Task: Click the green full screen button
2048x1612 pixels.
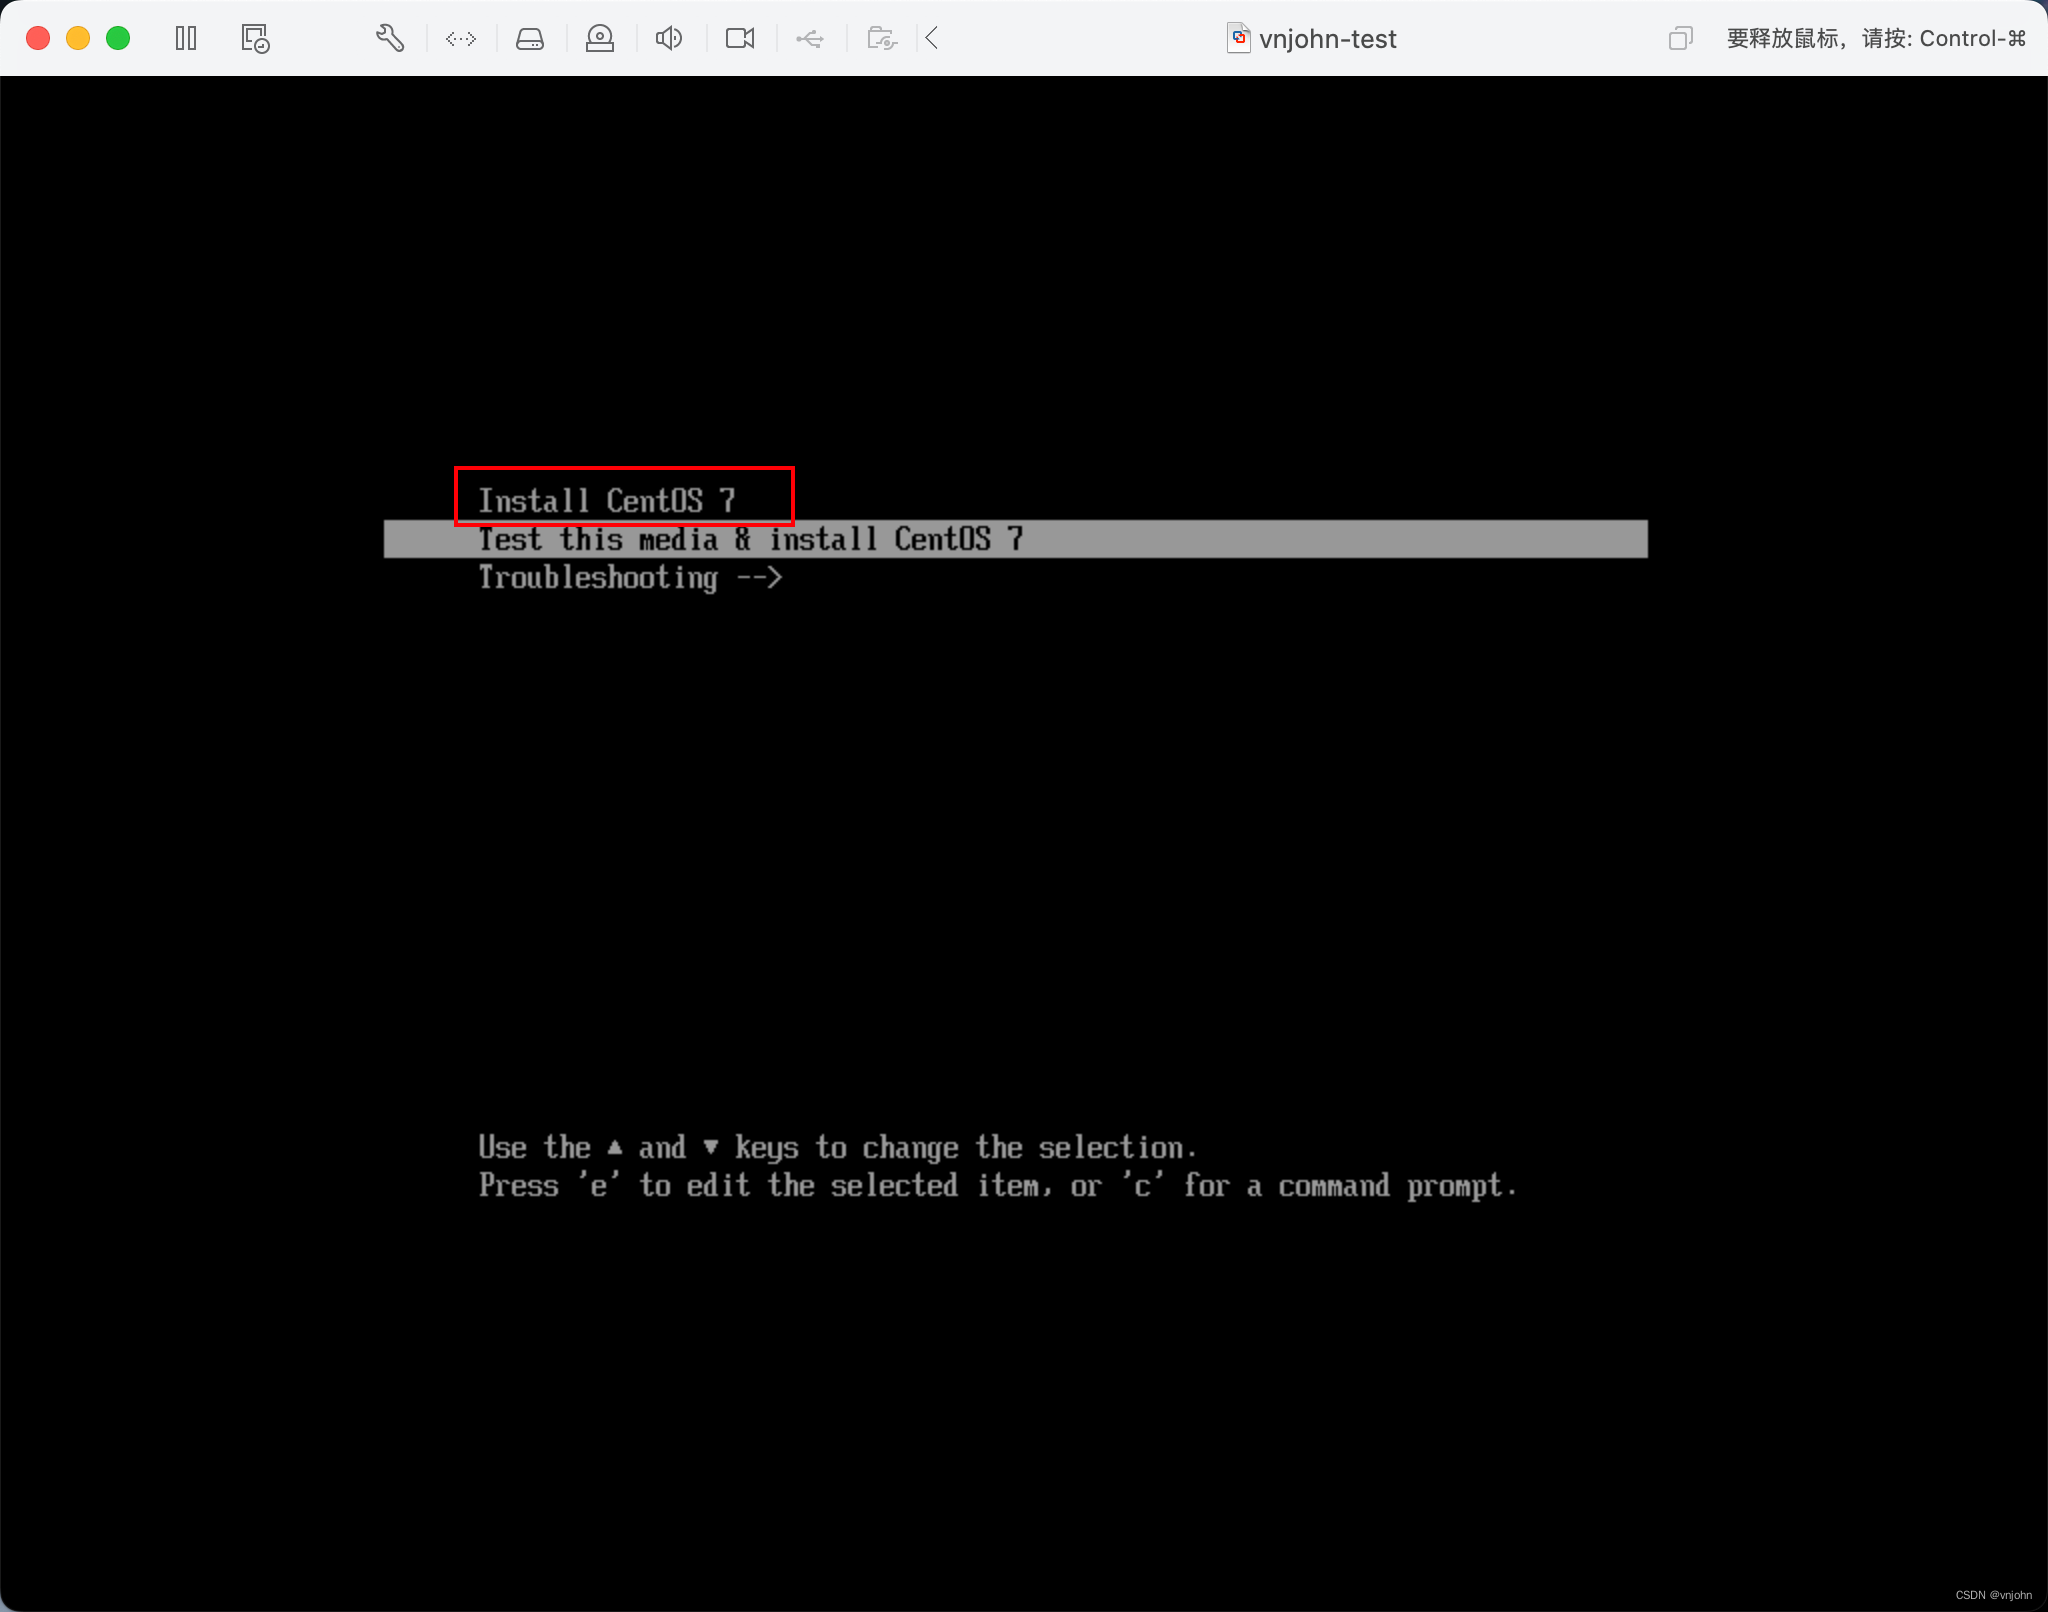Action: [x=118, y=39]
